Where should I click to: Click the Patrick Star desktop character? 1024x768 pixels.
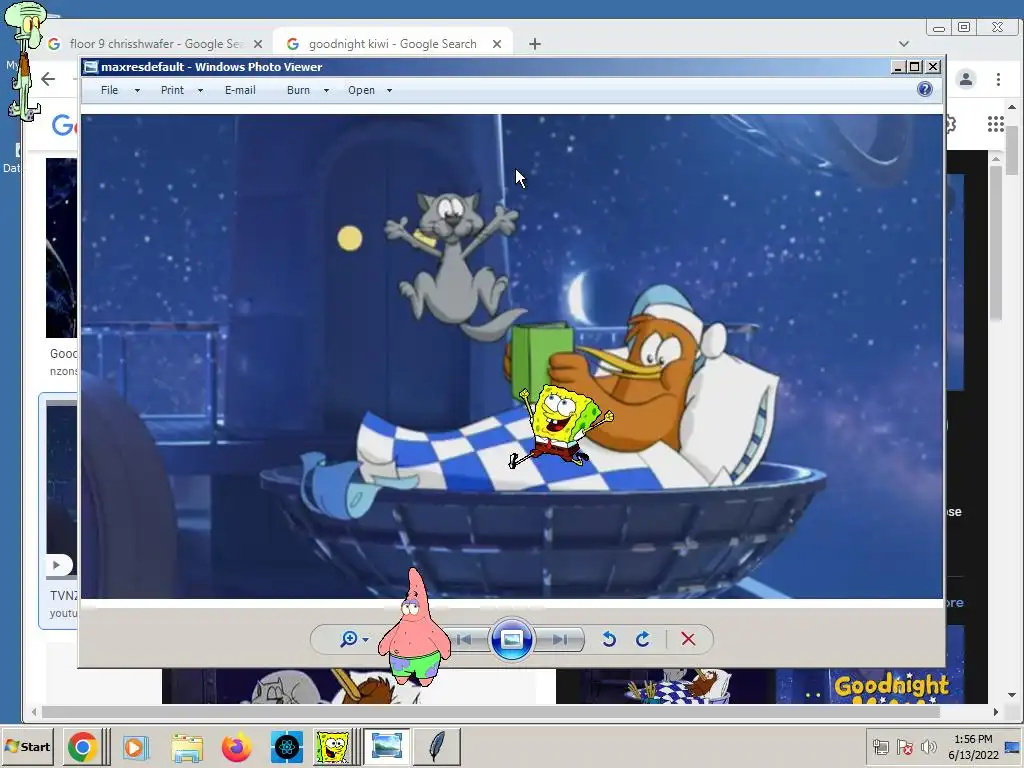[x=414, y=626]
